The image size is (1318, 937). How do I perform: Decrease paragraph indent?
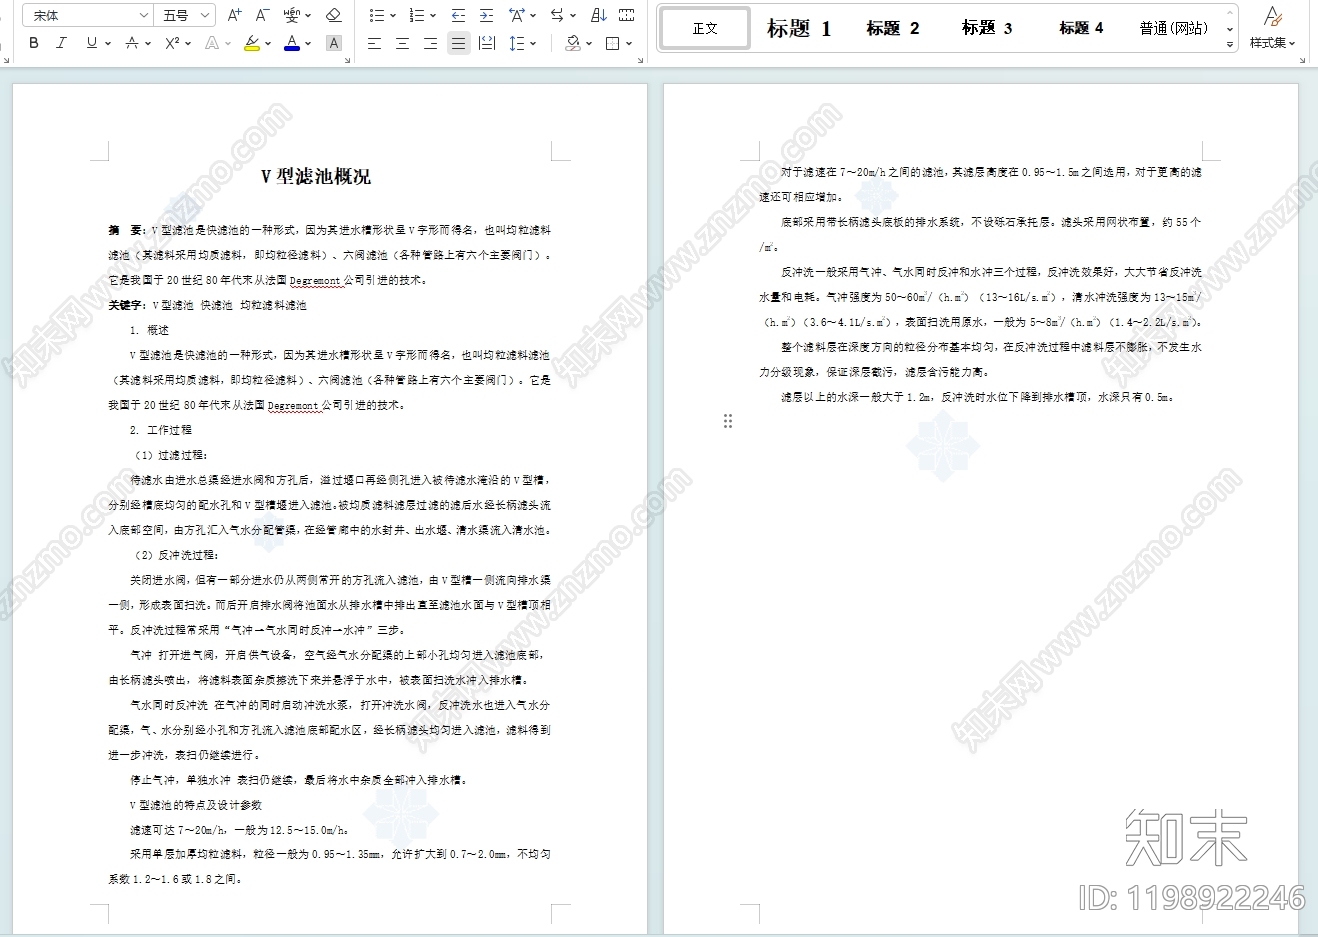(x=458, y=15)
